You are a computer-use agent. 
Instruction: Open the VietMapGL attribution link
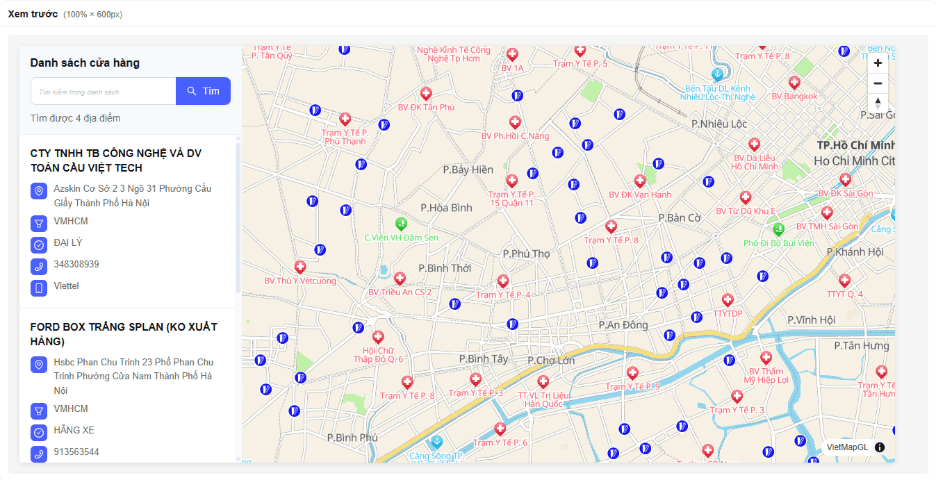(847, 447)
